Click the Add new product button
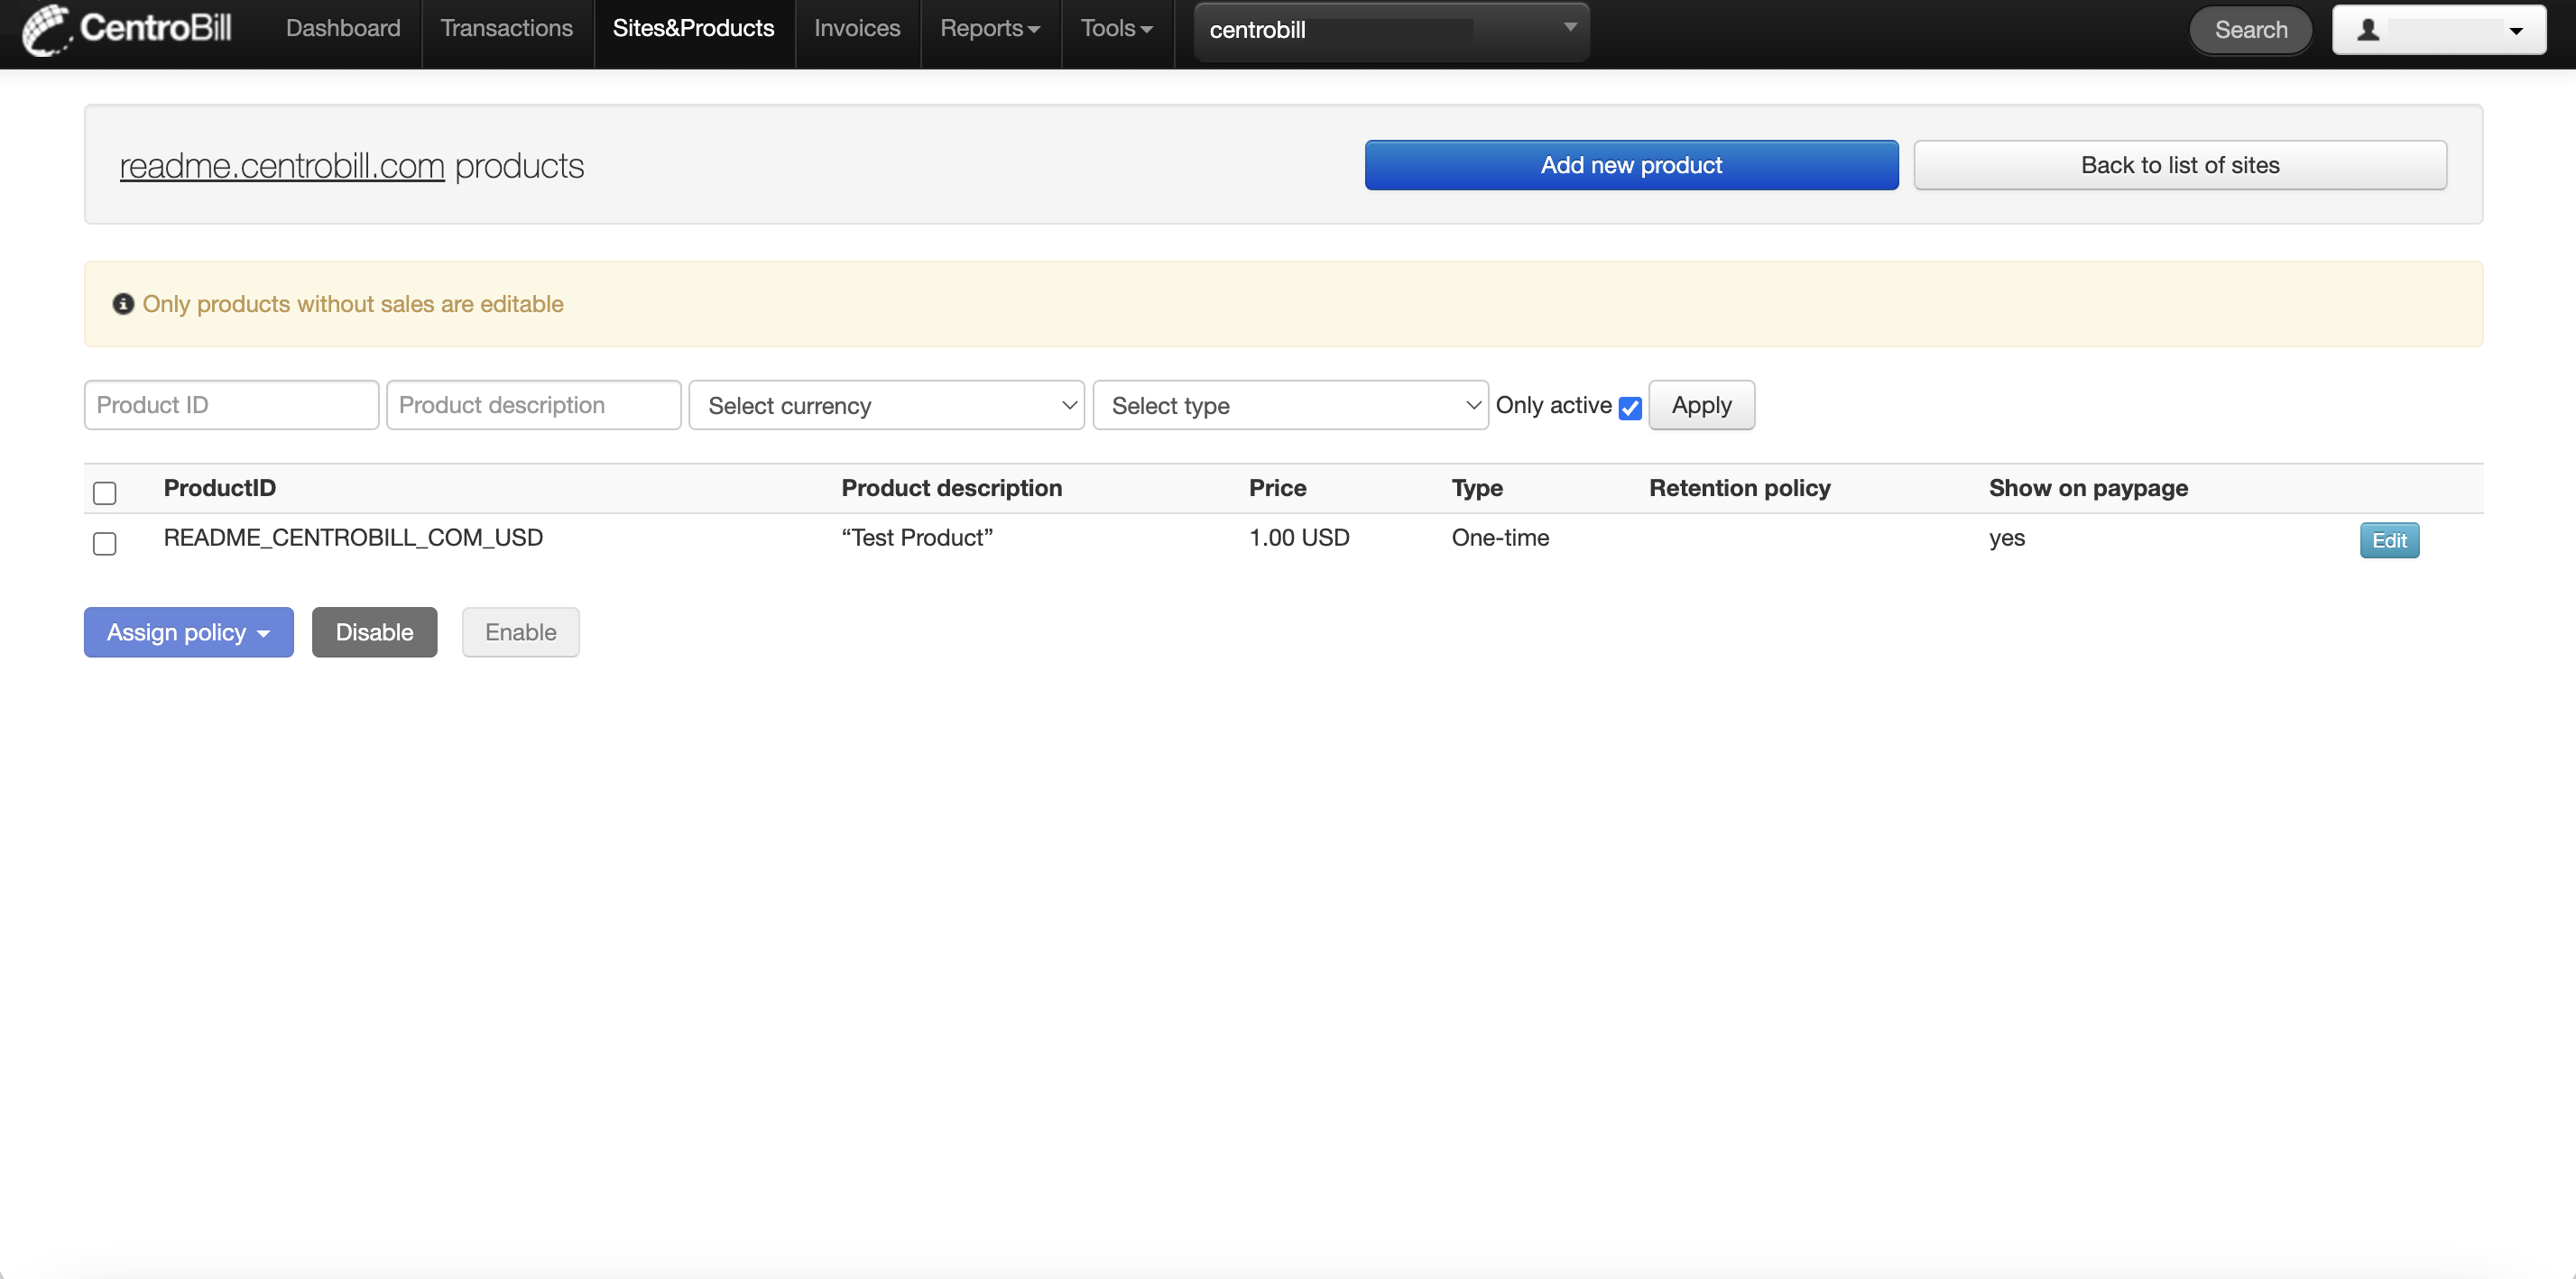The image size is (2576, 1279). 1631,165
